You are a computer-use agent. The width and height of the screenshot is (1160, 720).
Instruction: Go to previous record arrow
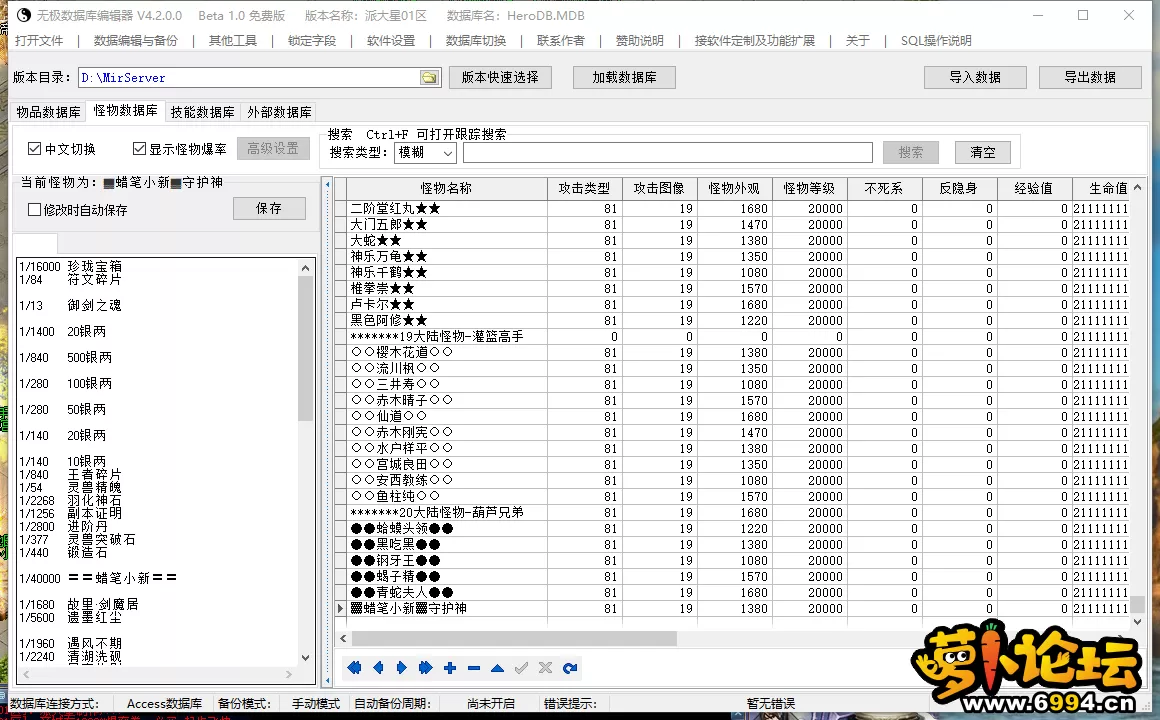click(378, 668)
